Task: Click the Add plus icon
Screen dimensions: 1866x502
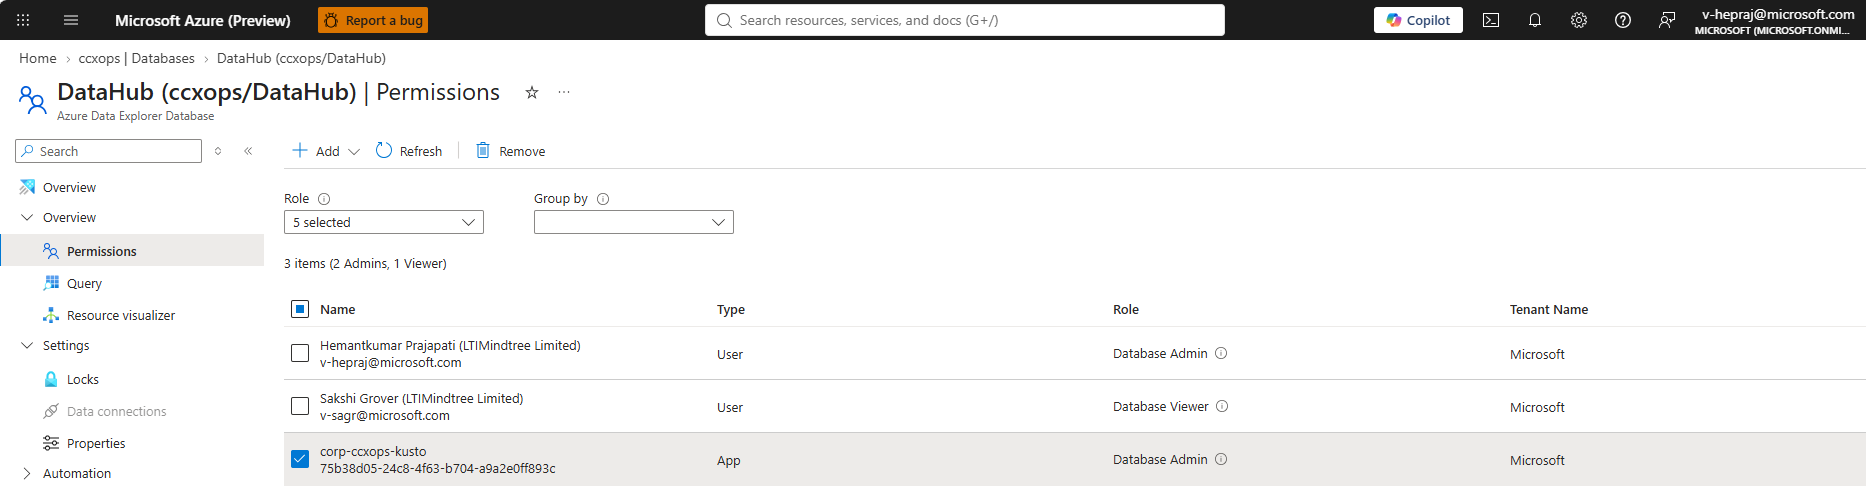Action: (300, 150)
